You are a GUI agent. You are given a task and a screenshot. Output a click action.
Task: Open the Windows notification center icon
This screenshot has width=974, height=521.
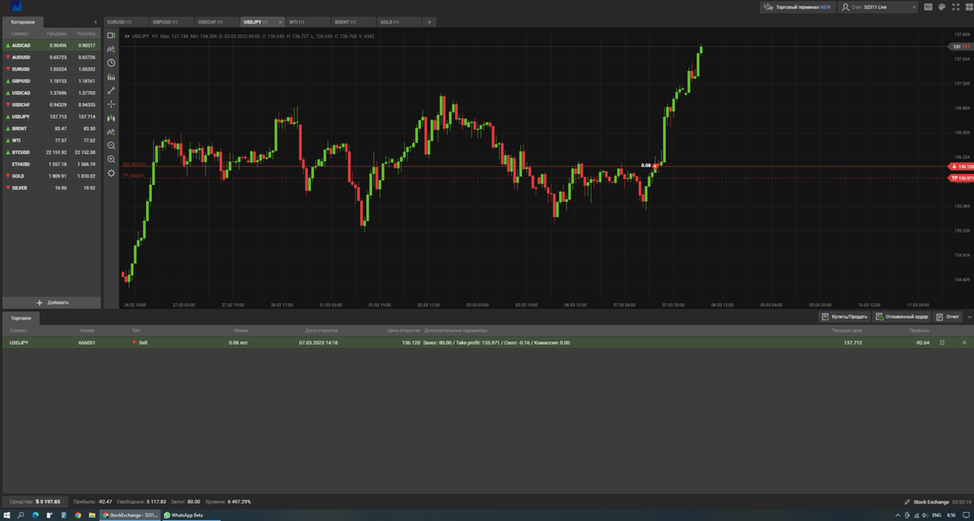(x=965, y=515)
